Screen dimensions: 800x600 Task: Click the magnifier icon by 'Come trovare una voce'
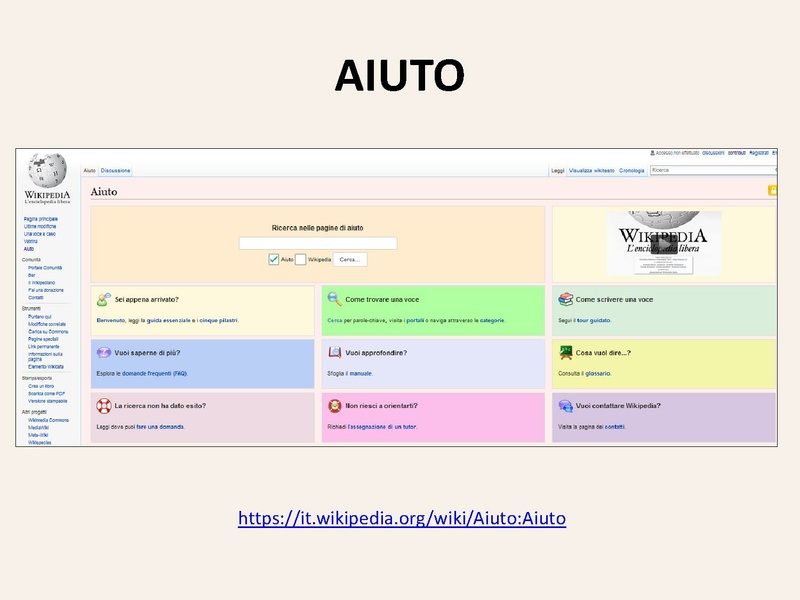[x=334, y=299]
